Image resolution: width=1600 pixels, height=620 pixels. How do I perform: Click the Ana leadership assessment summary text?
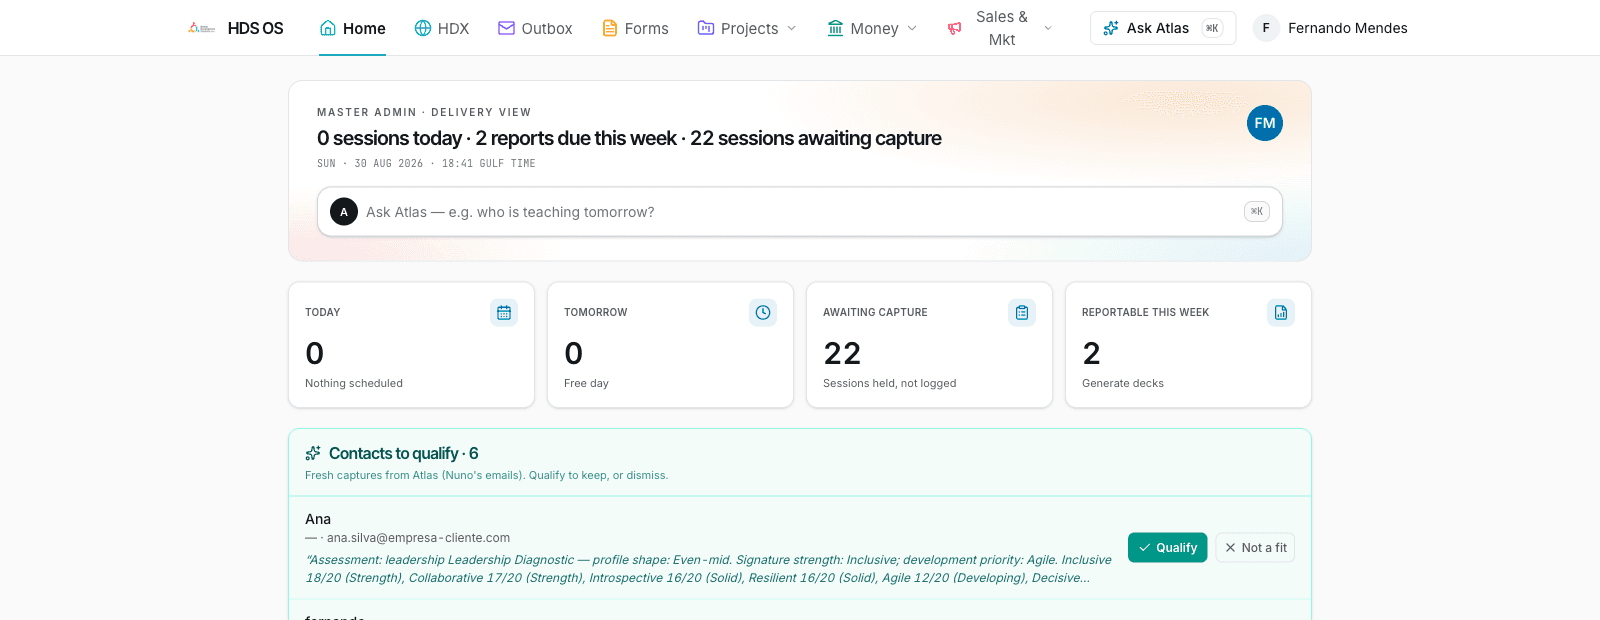(x=708, y=569)
